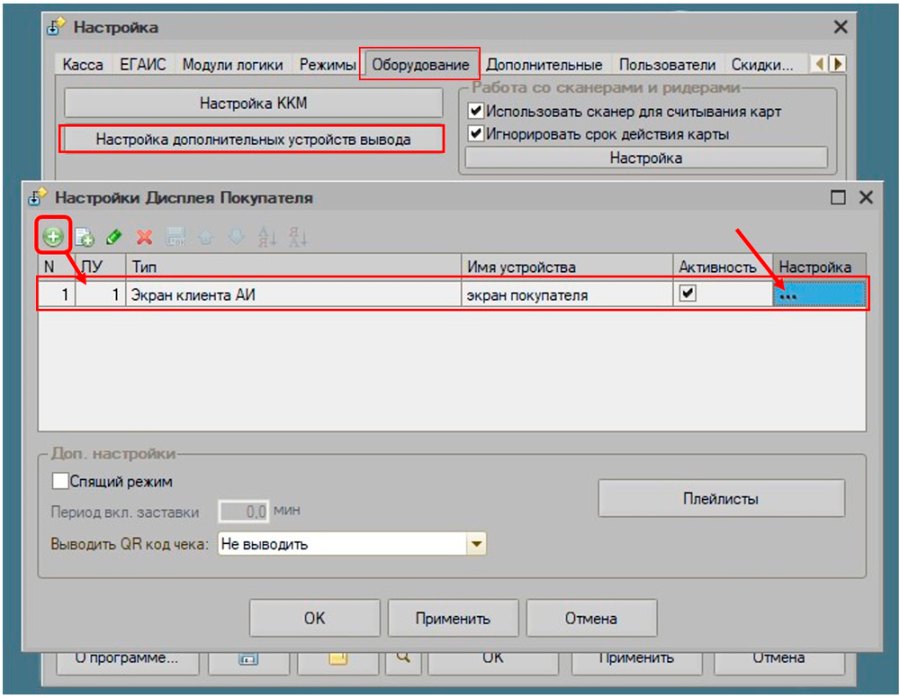900x698 pixels.
Task: Click 'О программе...' in the Настройка window
Action: (x=127, y=661)
